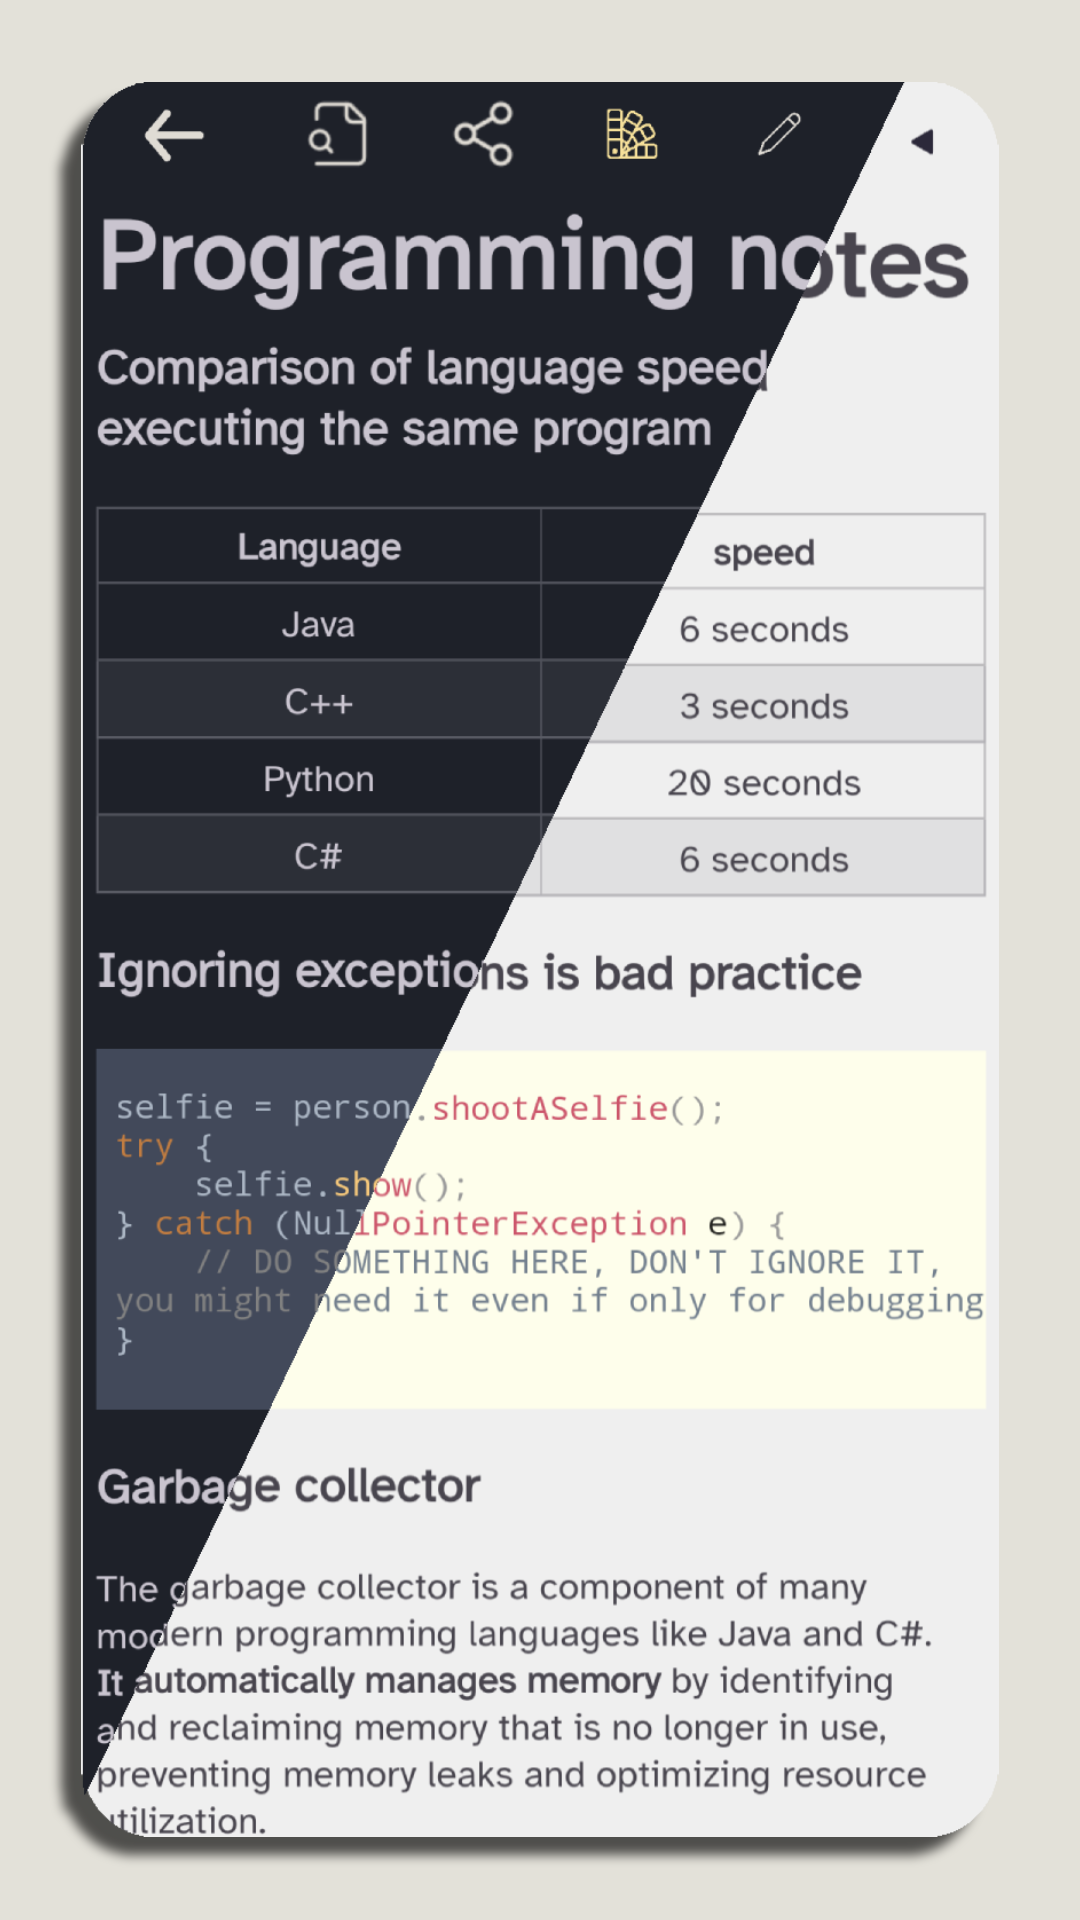Select the Programming notes title

(x=534, y=258)
